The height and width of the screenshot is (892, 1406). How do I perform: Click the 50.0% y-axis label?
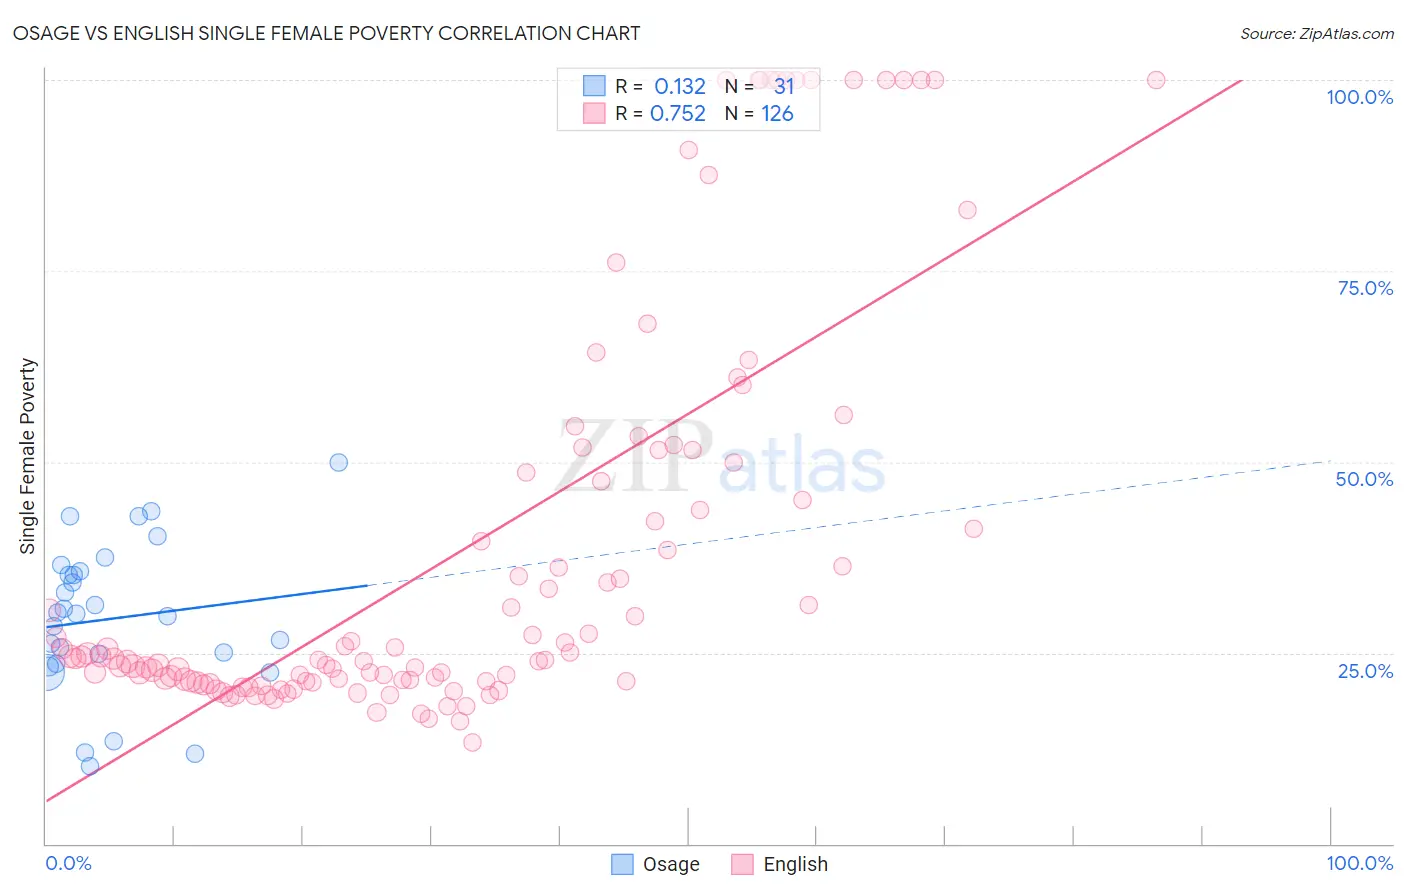click(1364, 479)
